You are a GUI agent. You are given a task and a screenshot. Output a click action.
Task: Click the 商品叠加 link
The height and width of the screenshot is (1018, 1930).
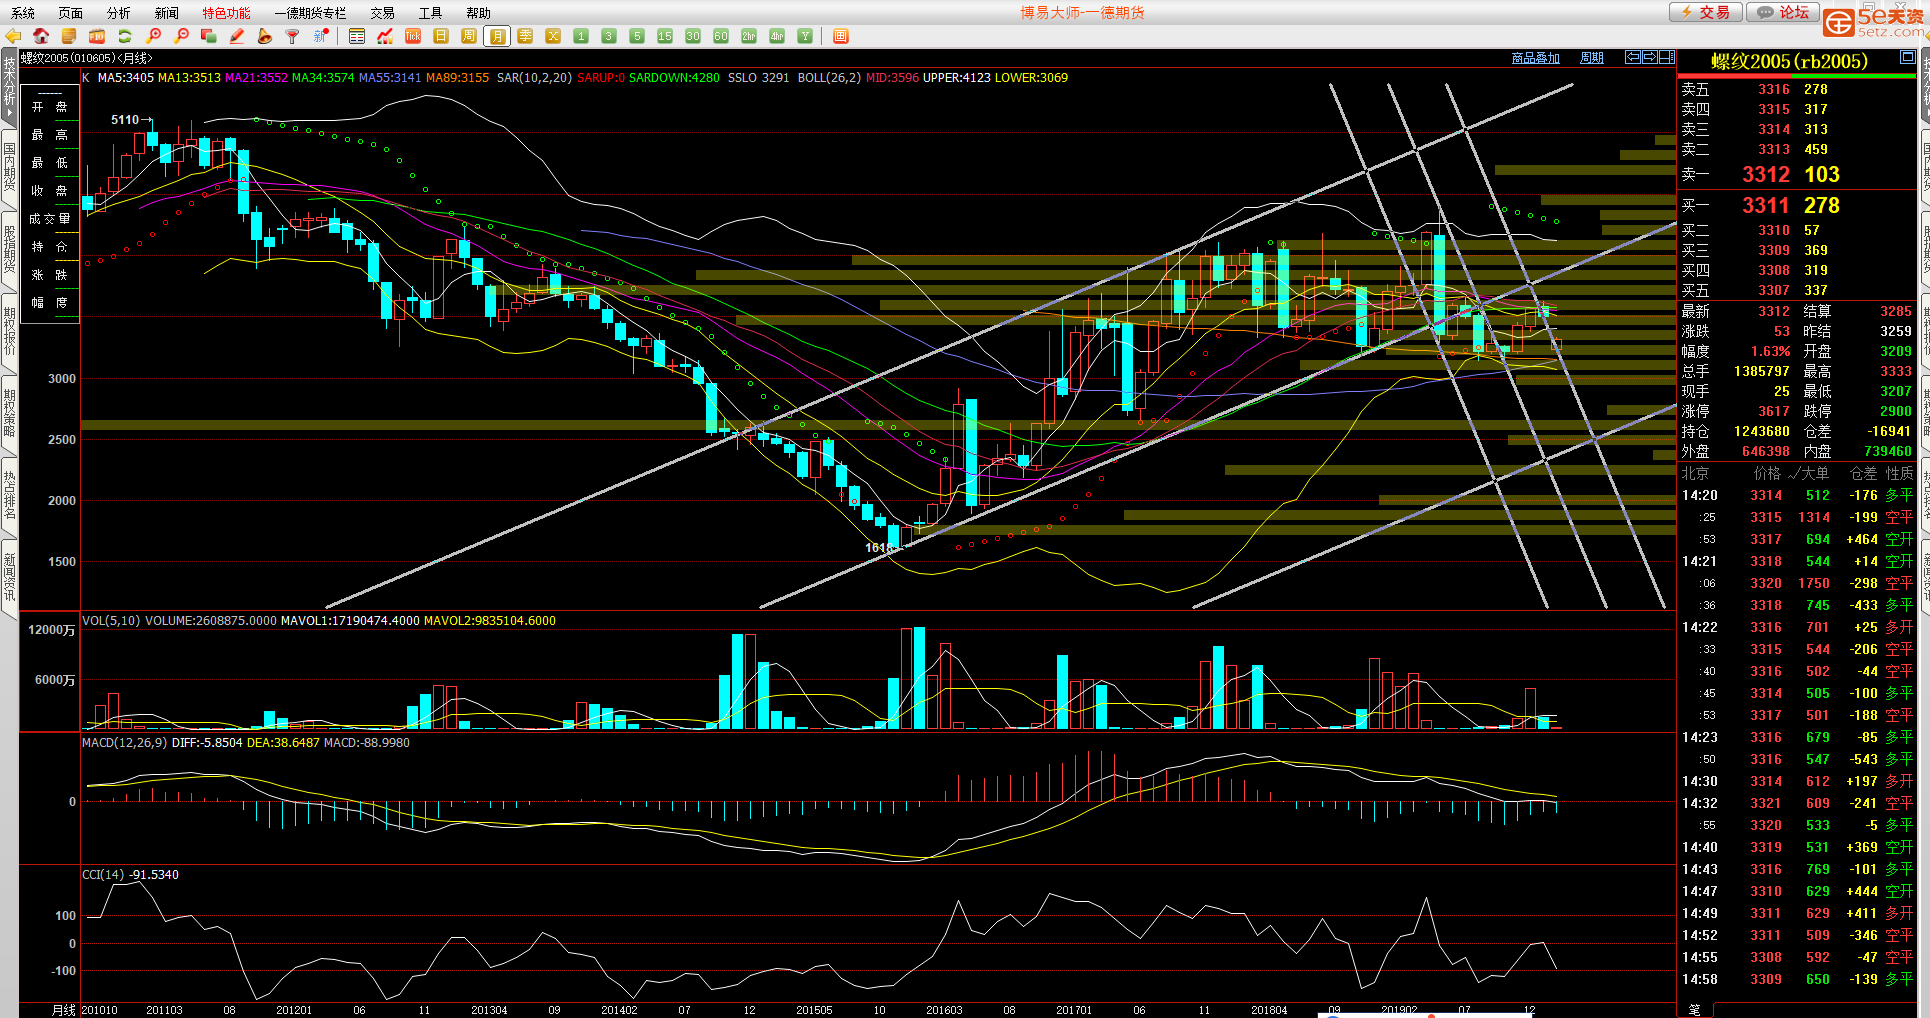(1536, 58)
